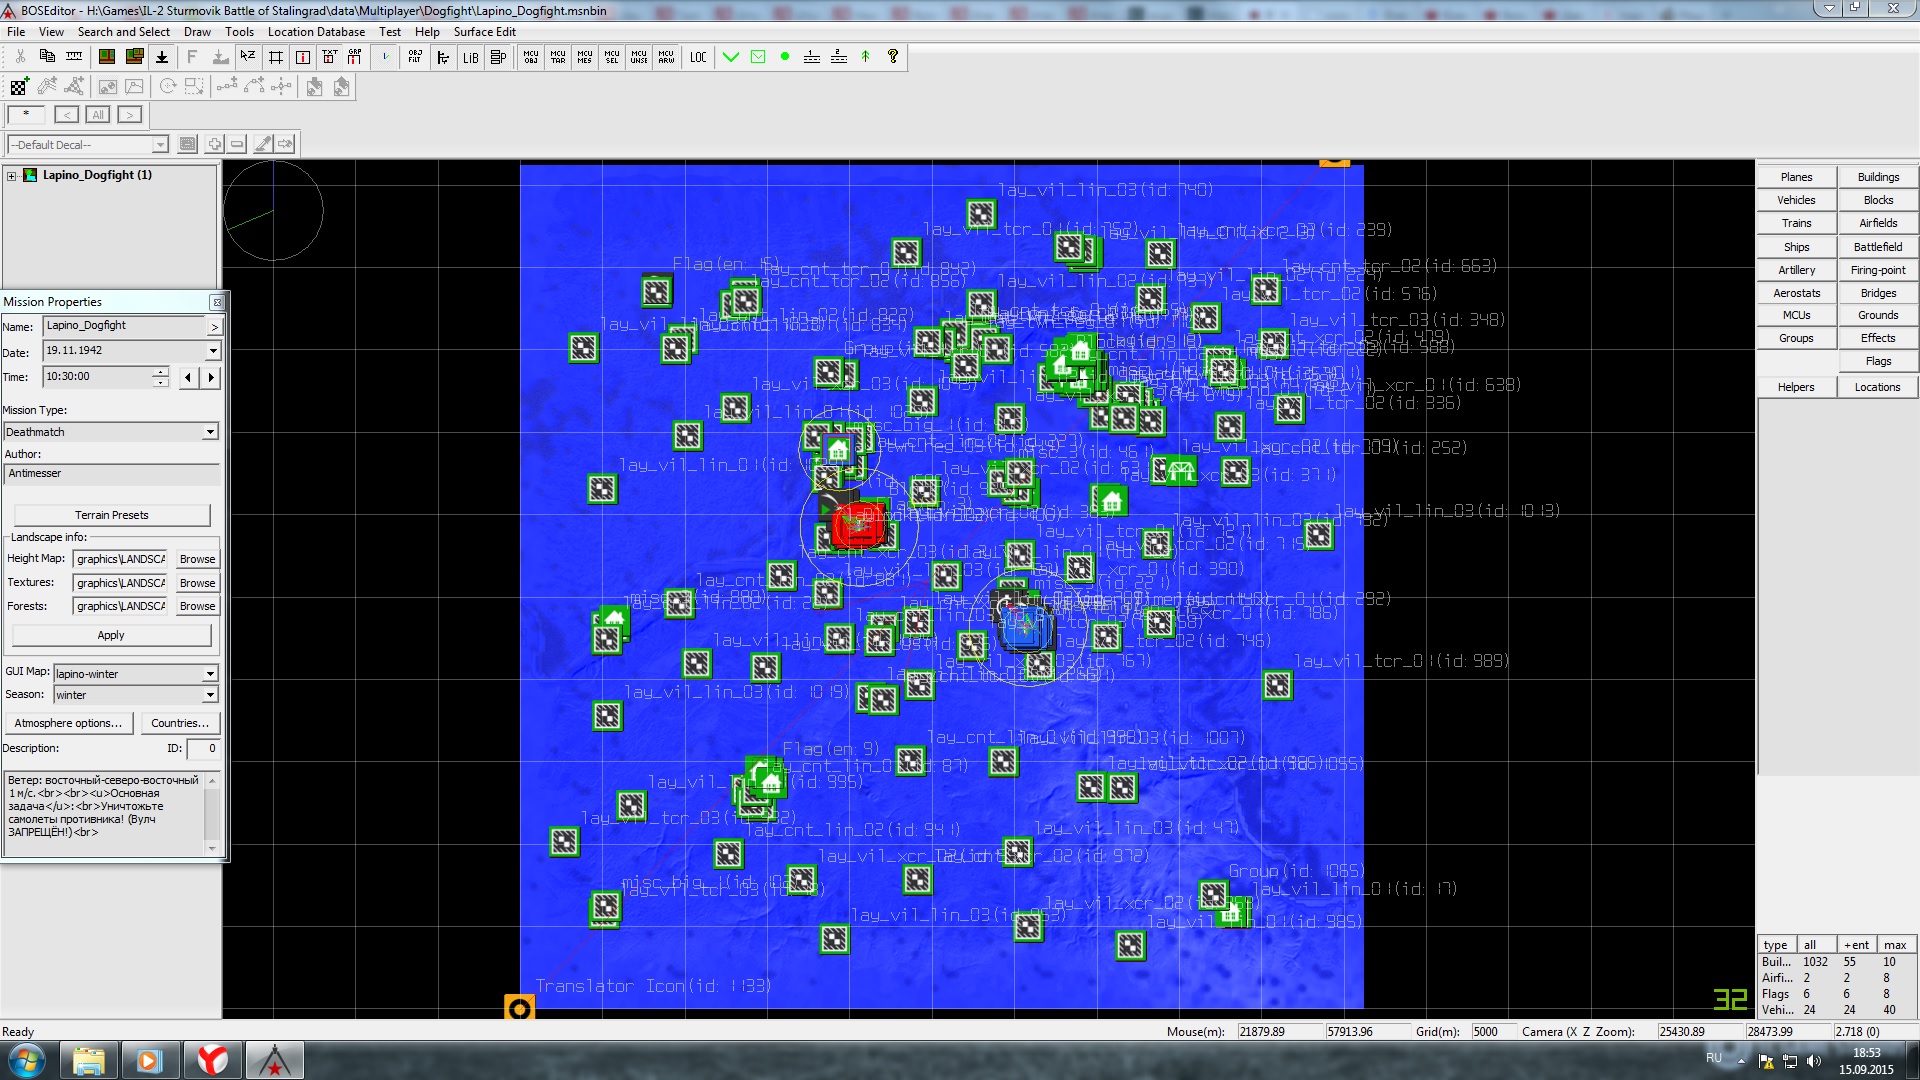Toggle MCU UNSE display
The image size is (1920, 1080).
(639, 57)
